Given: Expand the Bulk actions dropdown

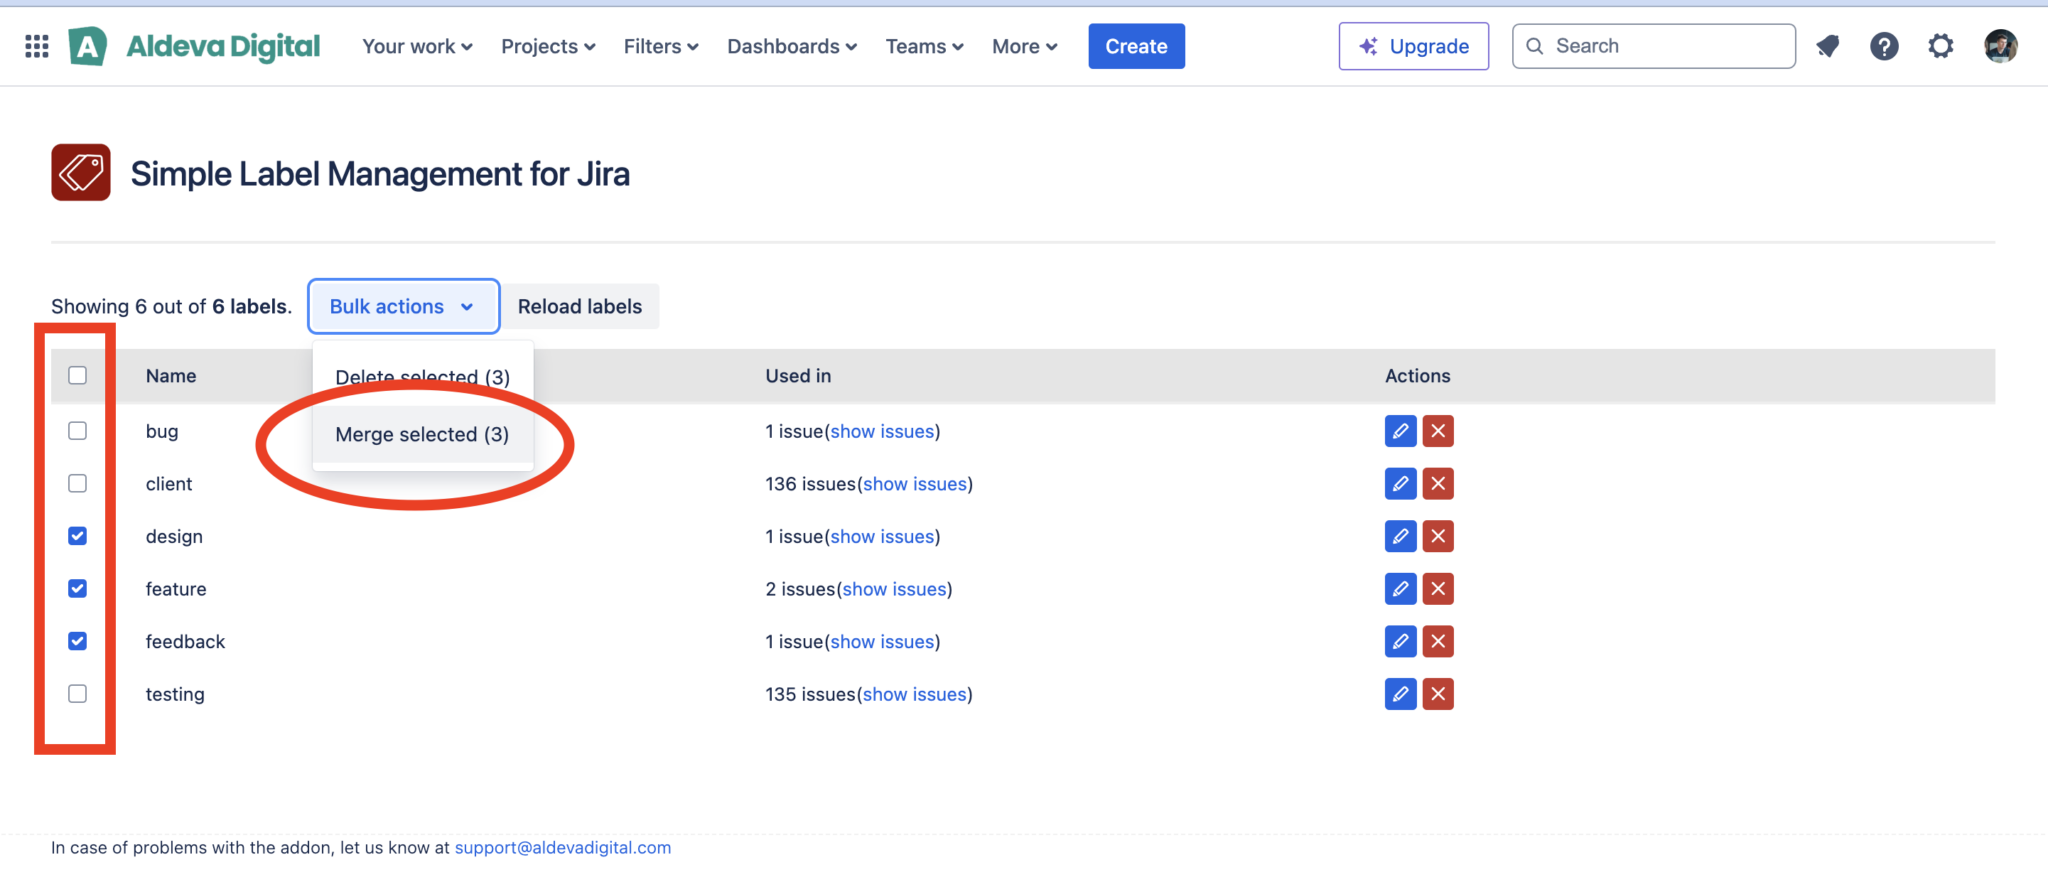Looking at the screenshot, I should coord(403,306).
